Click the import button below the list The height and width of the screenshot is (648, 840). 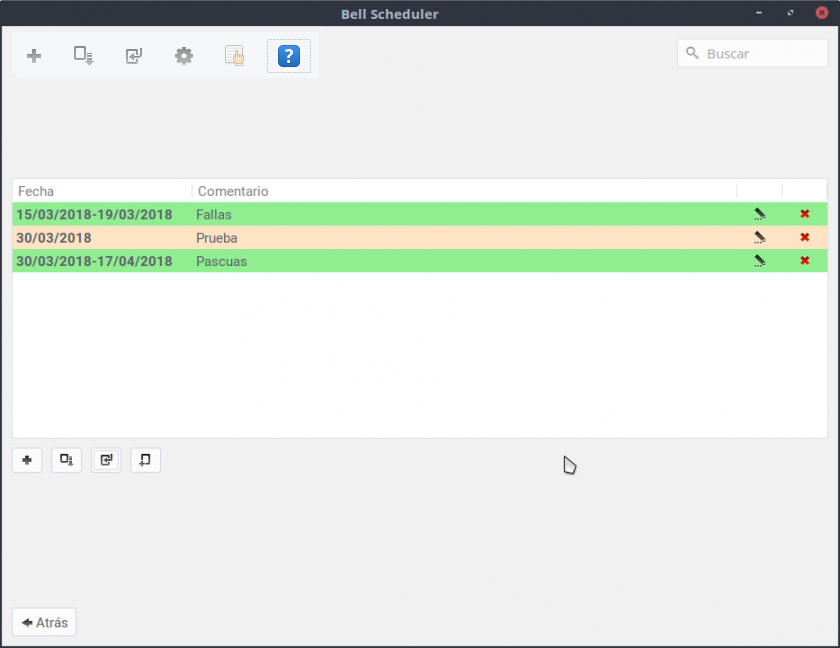(106, 460)
